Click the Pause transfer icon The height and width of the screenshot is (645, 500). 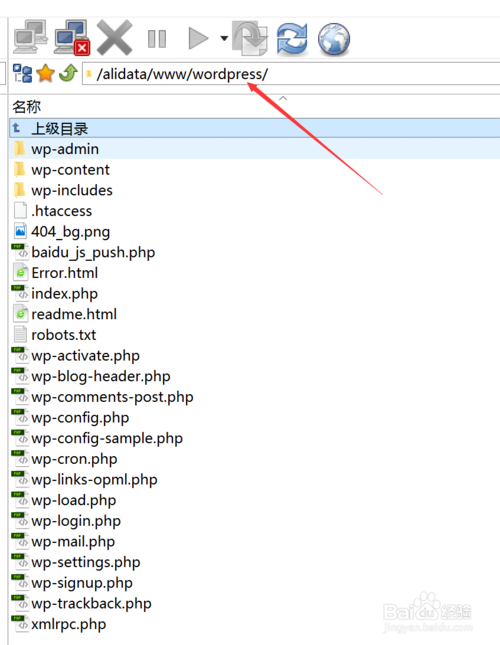point(157,39)
